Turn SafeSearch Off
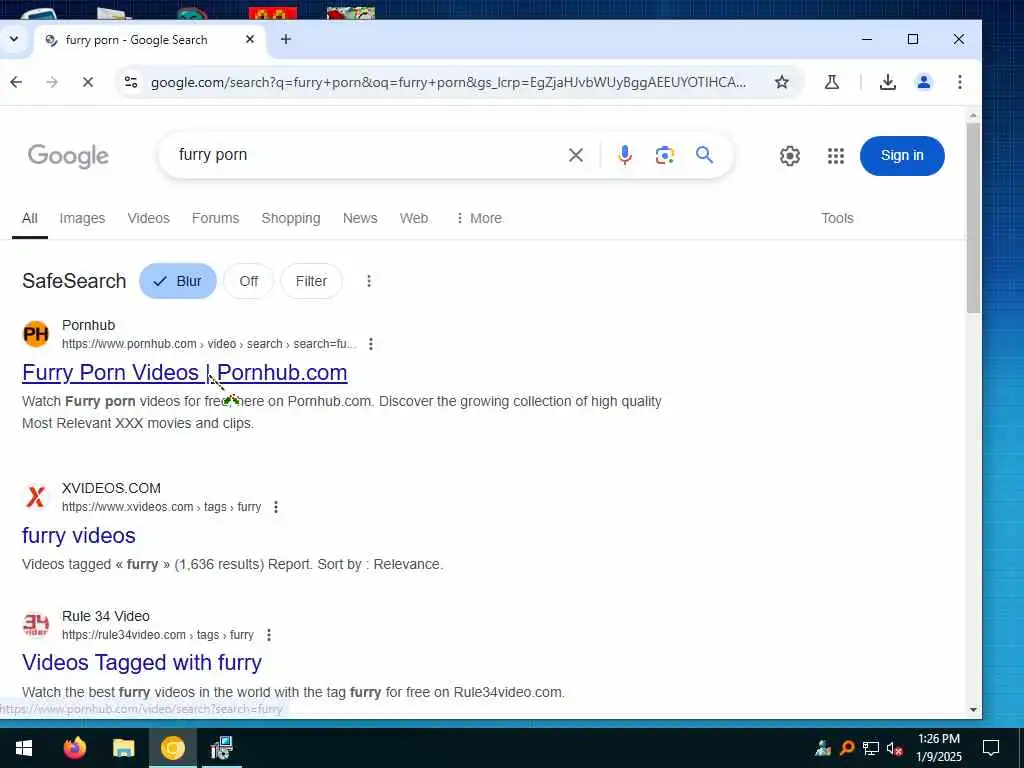1024x768 pixels. point(248,281)
